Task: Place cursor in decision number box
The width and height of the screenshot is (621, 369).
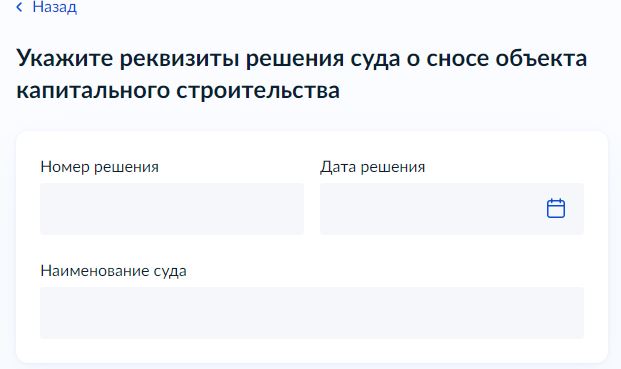Action: [172, 209]
